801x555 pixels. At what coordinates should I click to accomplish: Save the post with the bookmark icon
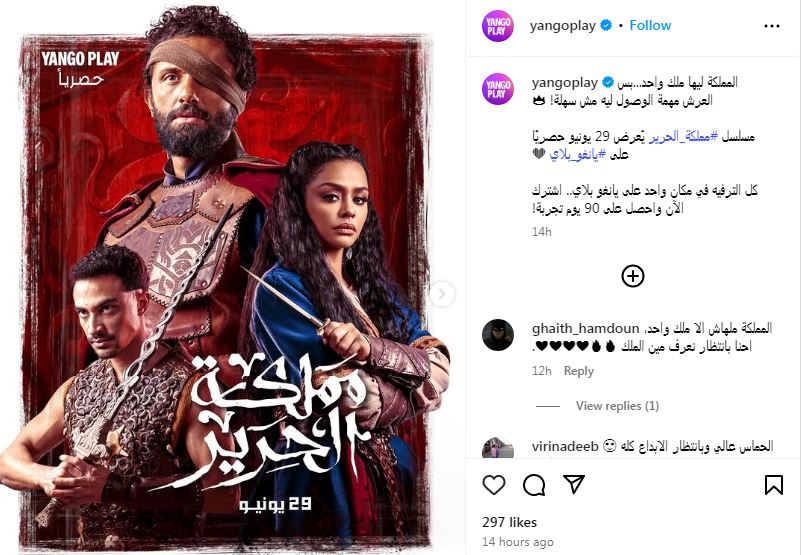(x=773, y=485)
